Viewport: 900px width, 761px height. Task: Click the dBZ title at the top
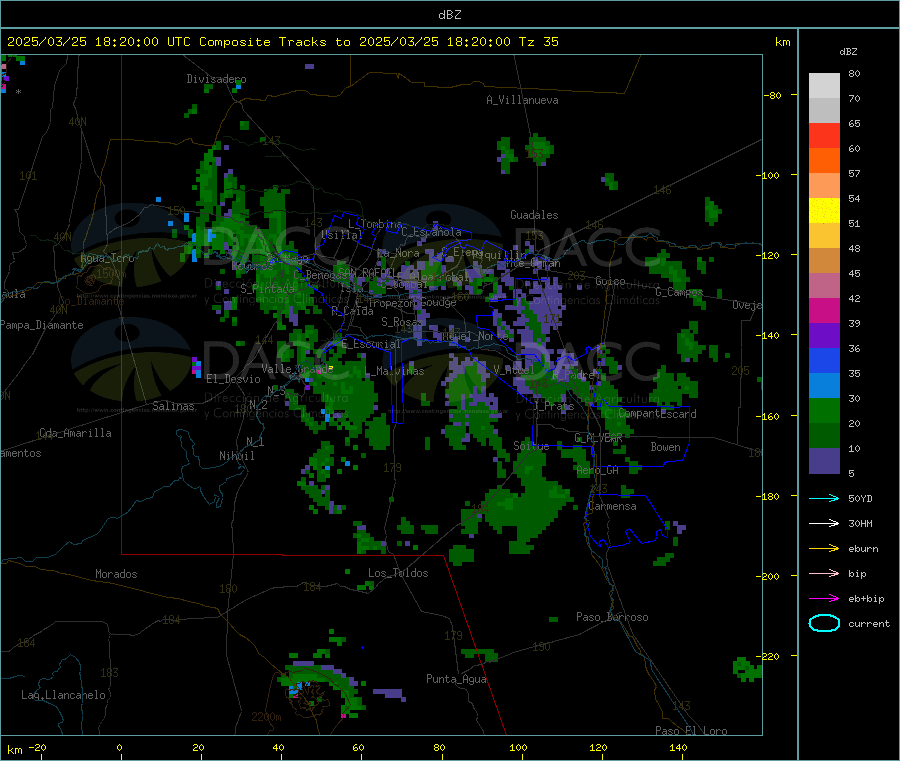coord(449,15)
